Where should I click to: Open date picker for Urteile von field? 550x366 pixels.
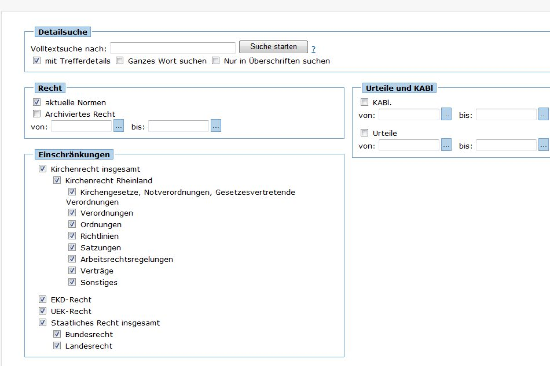(446, 145)
